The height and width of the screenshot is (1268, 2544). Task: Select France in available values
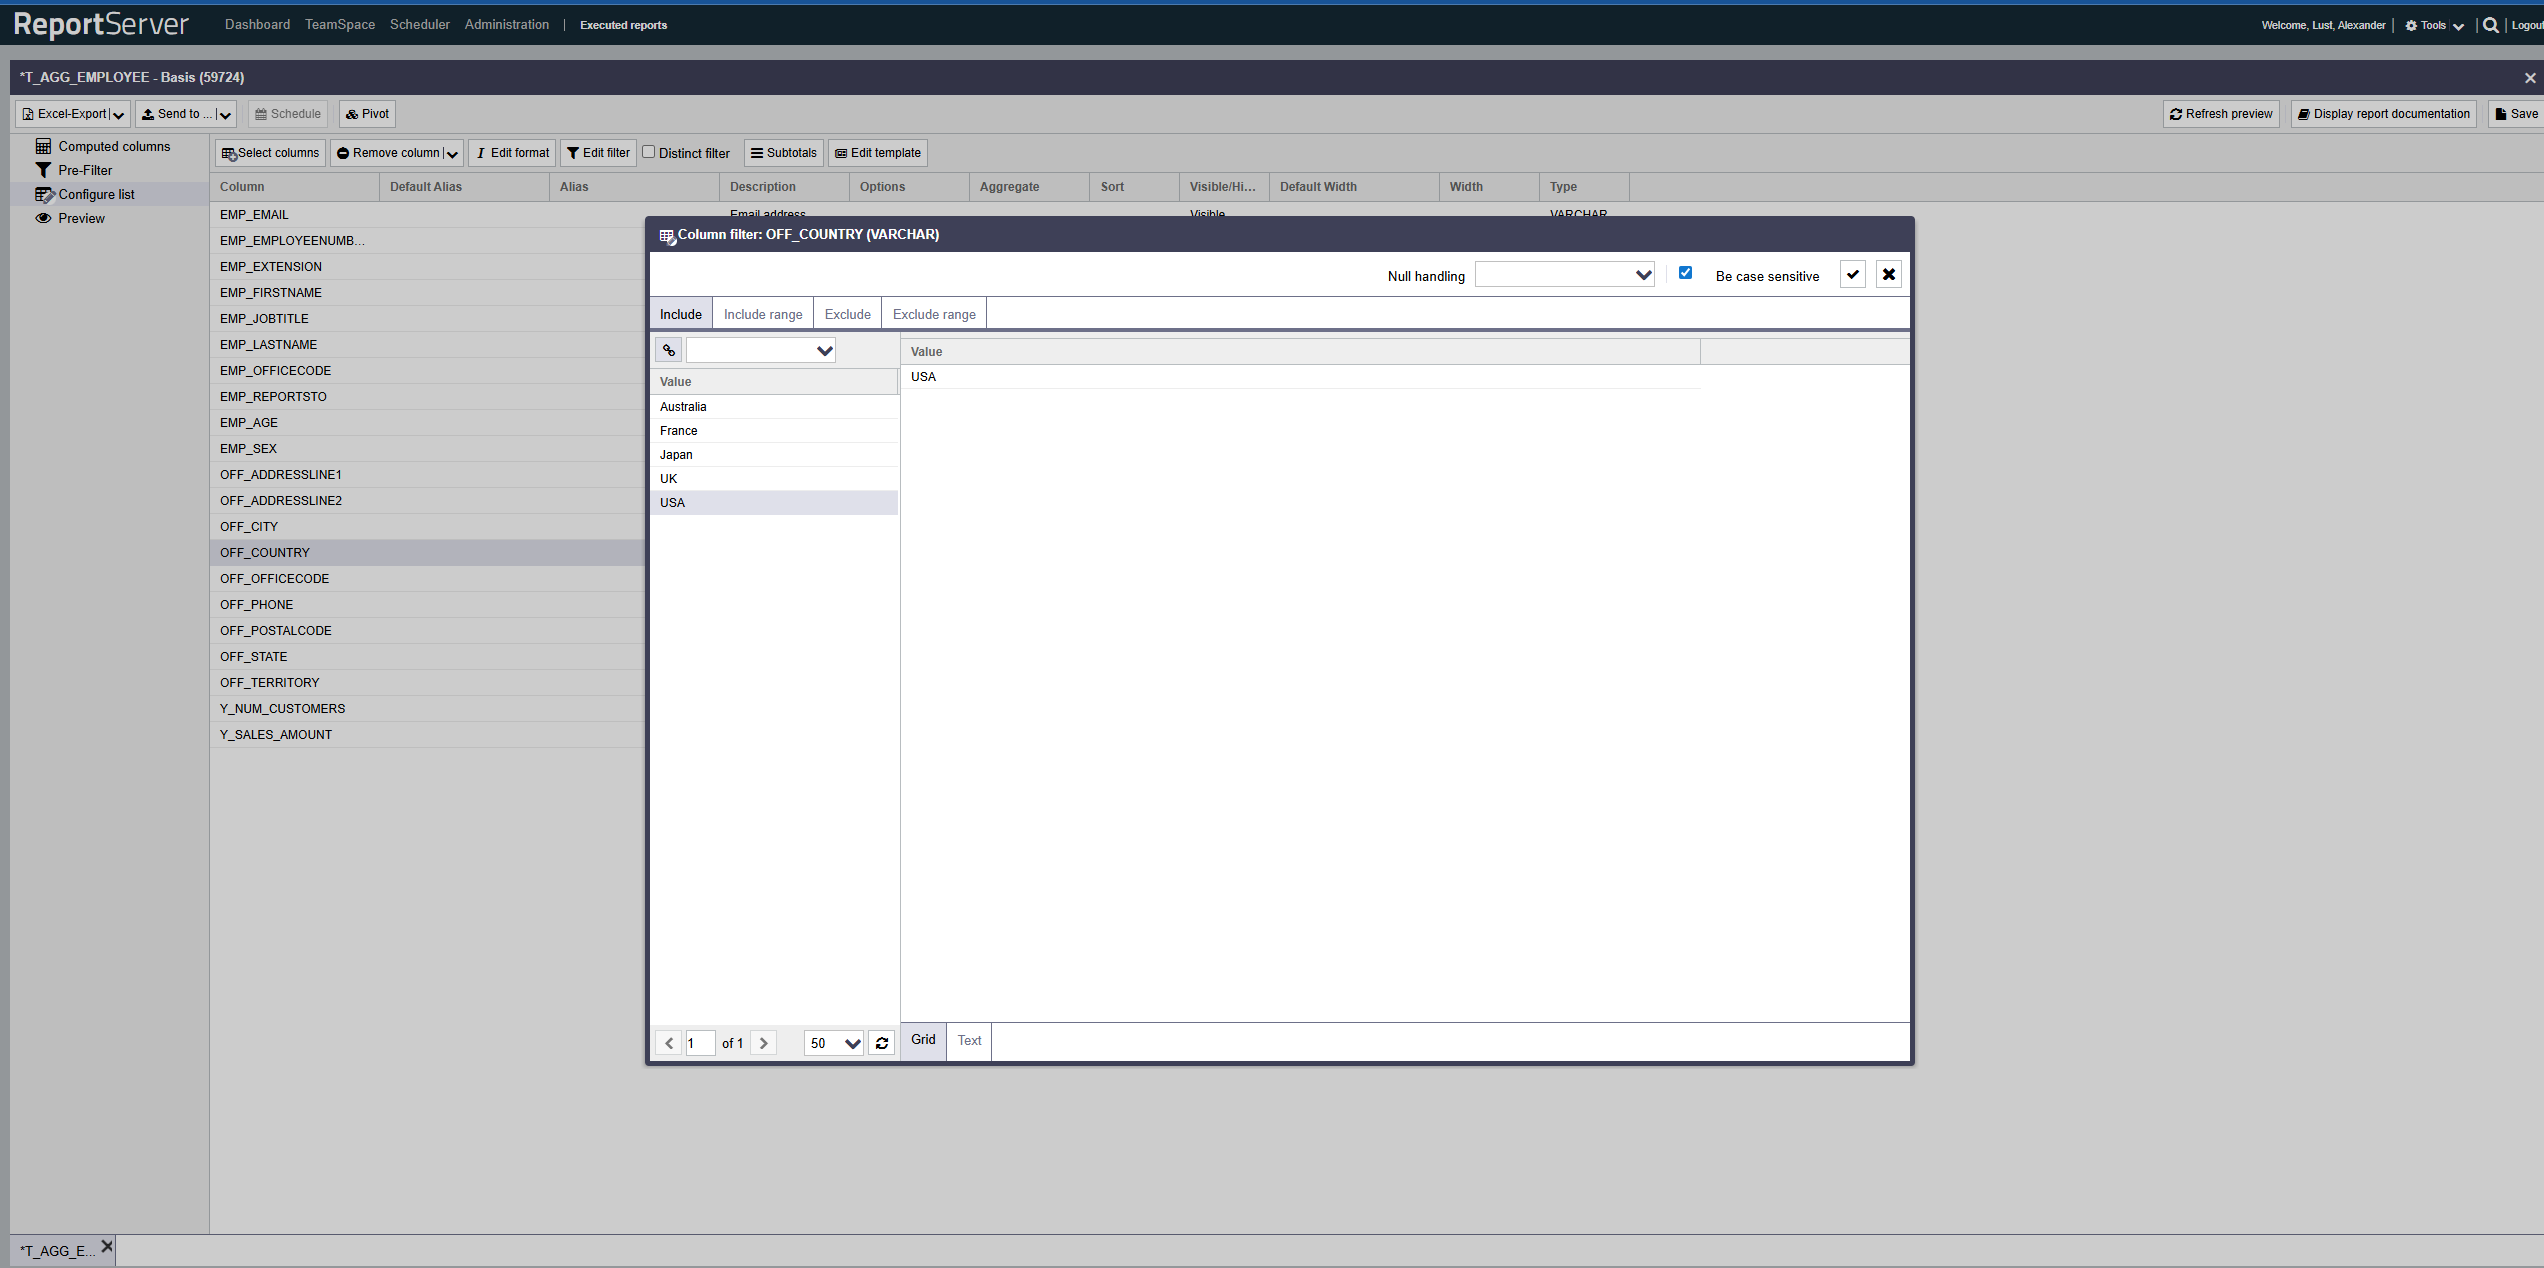[679, 431]
